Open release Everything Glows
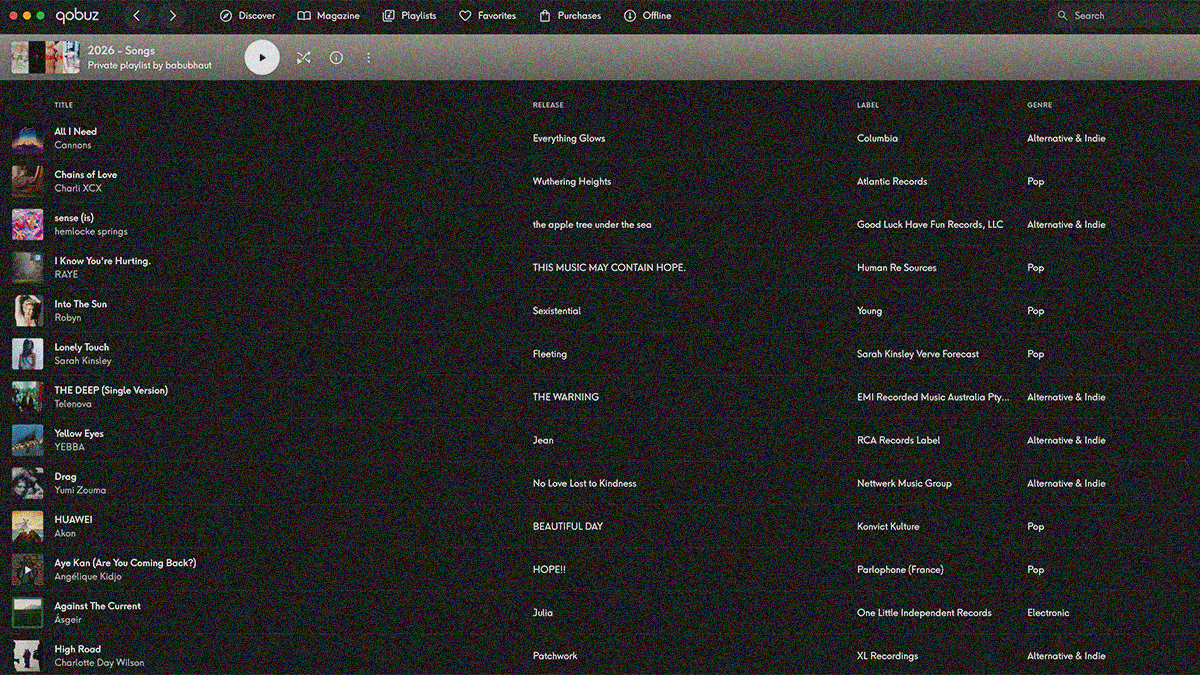The width and height of the screenshot is (1200, 675). tap(569, 139)
